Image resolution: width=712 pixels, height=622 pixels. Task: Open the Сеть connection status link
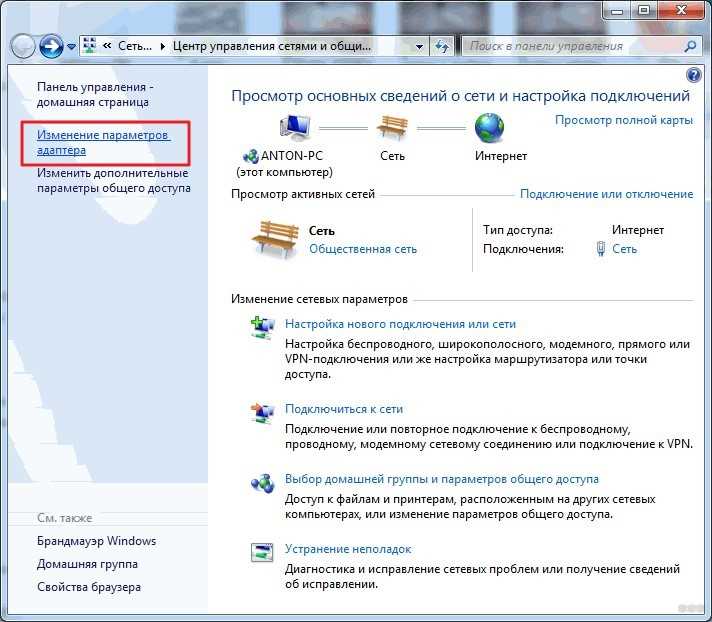coord(624,249)
